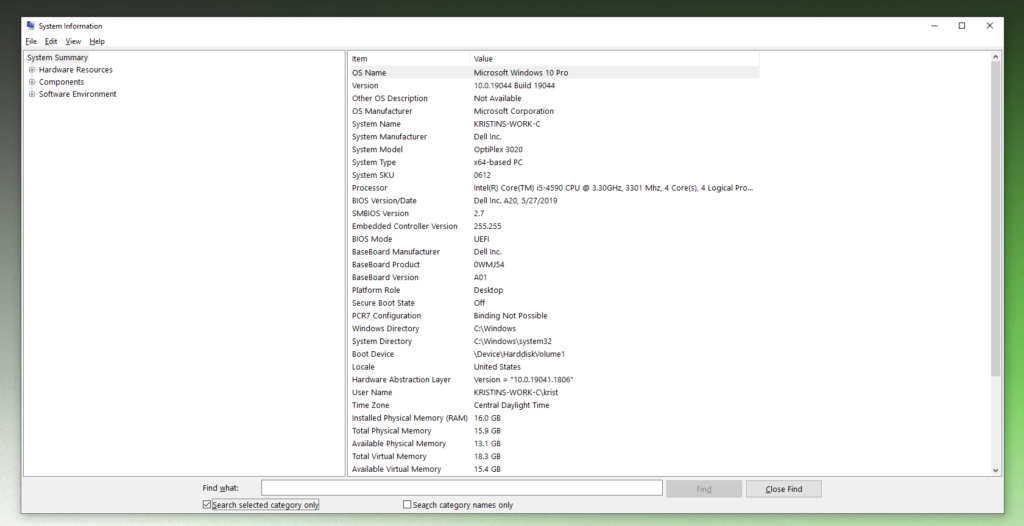Viewport: 1024px width, 526px height.
Task: Click value 'Central Daylight Time'
Action: pyautogui.click(x=511, y=405)
